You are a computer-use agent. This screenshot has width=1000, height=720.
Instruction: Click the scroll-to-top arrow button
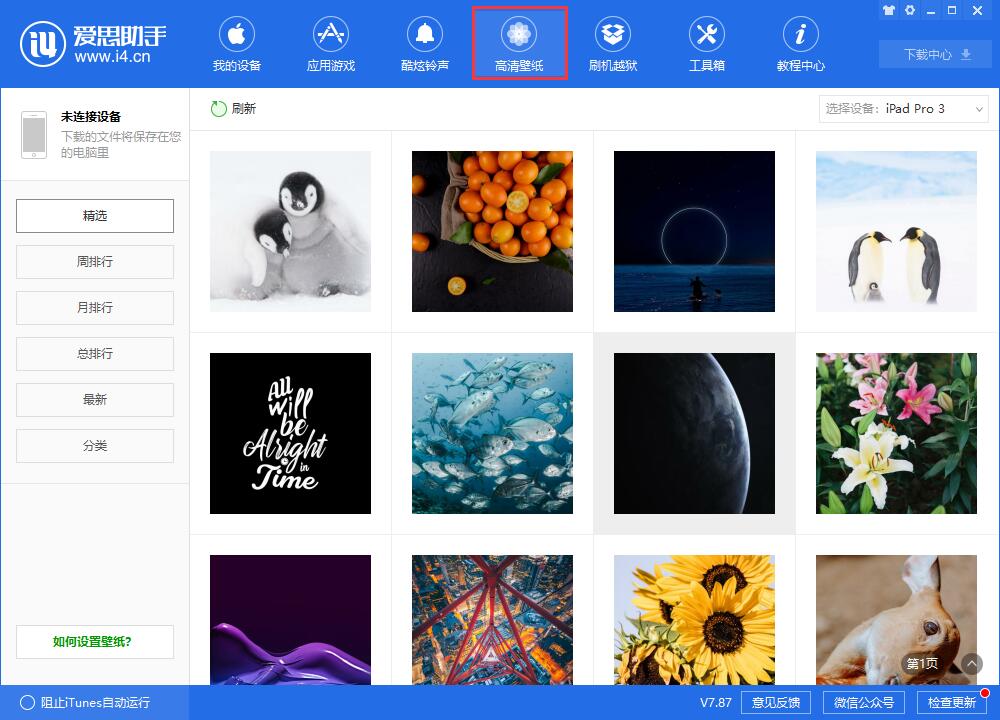972,663
